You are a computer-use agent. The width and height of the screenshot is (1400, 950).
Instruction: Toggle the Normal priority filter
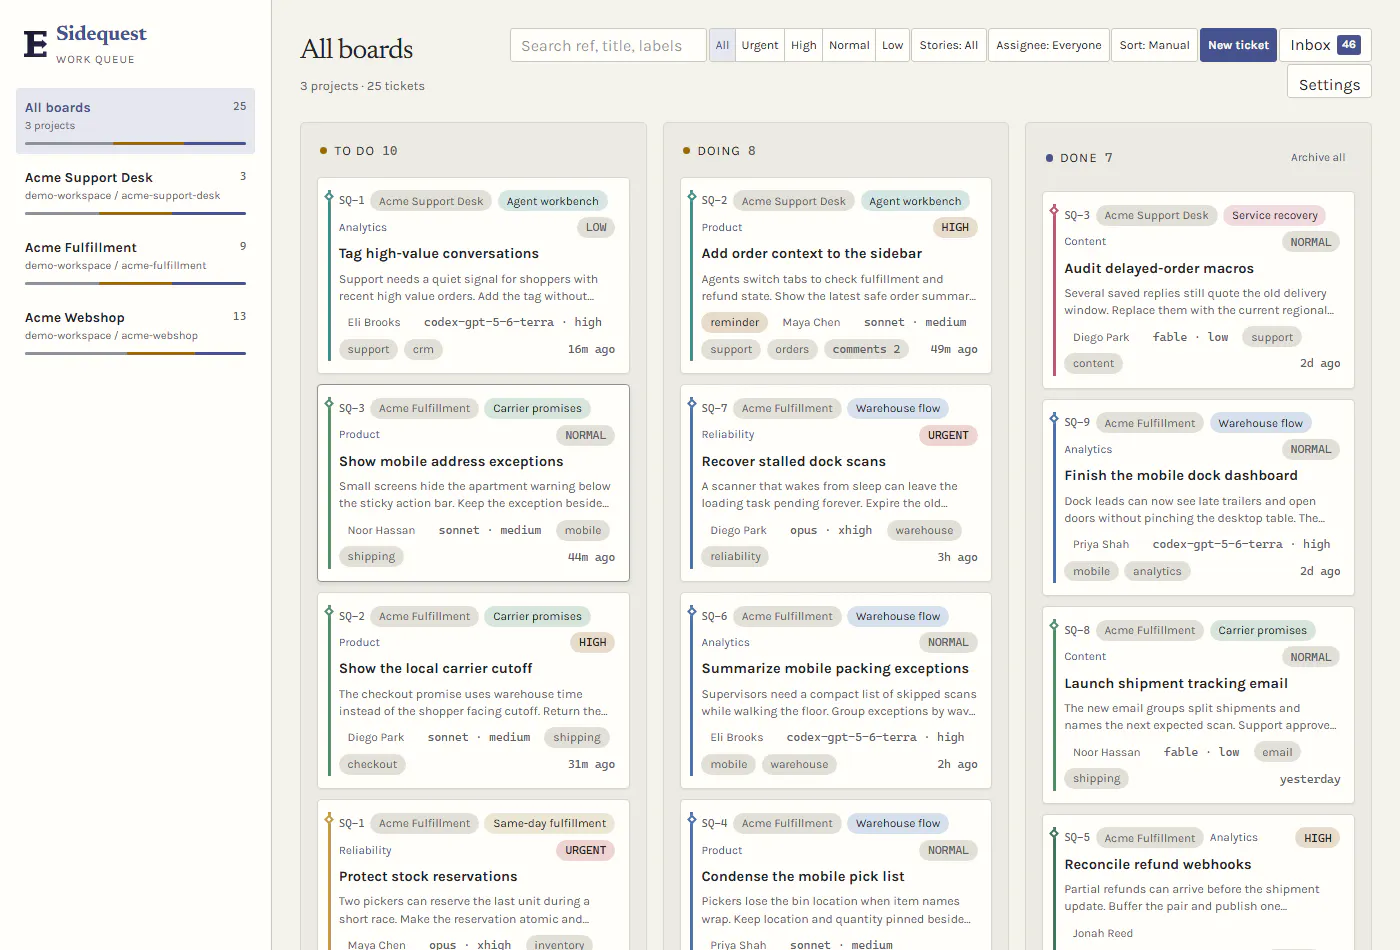pos(849,45)
